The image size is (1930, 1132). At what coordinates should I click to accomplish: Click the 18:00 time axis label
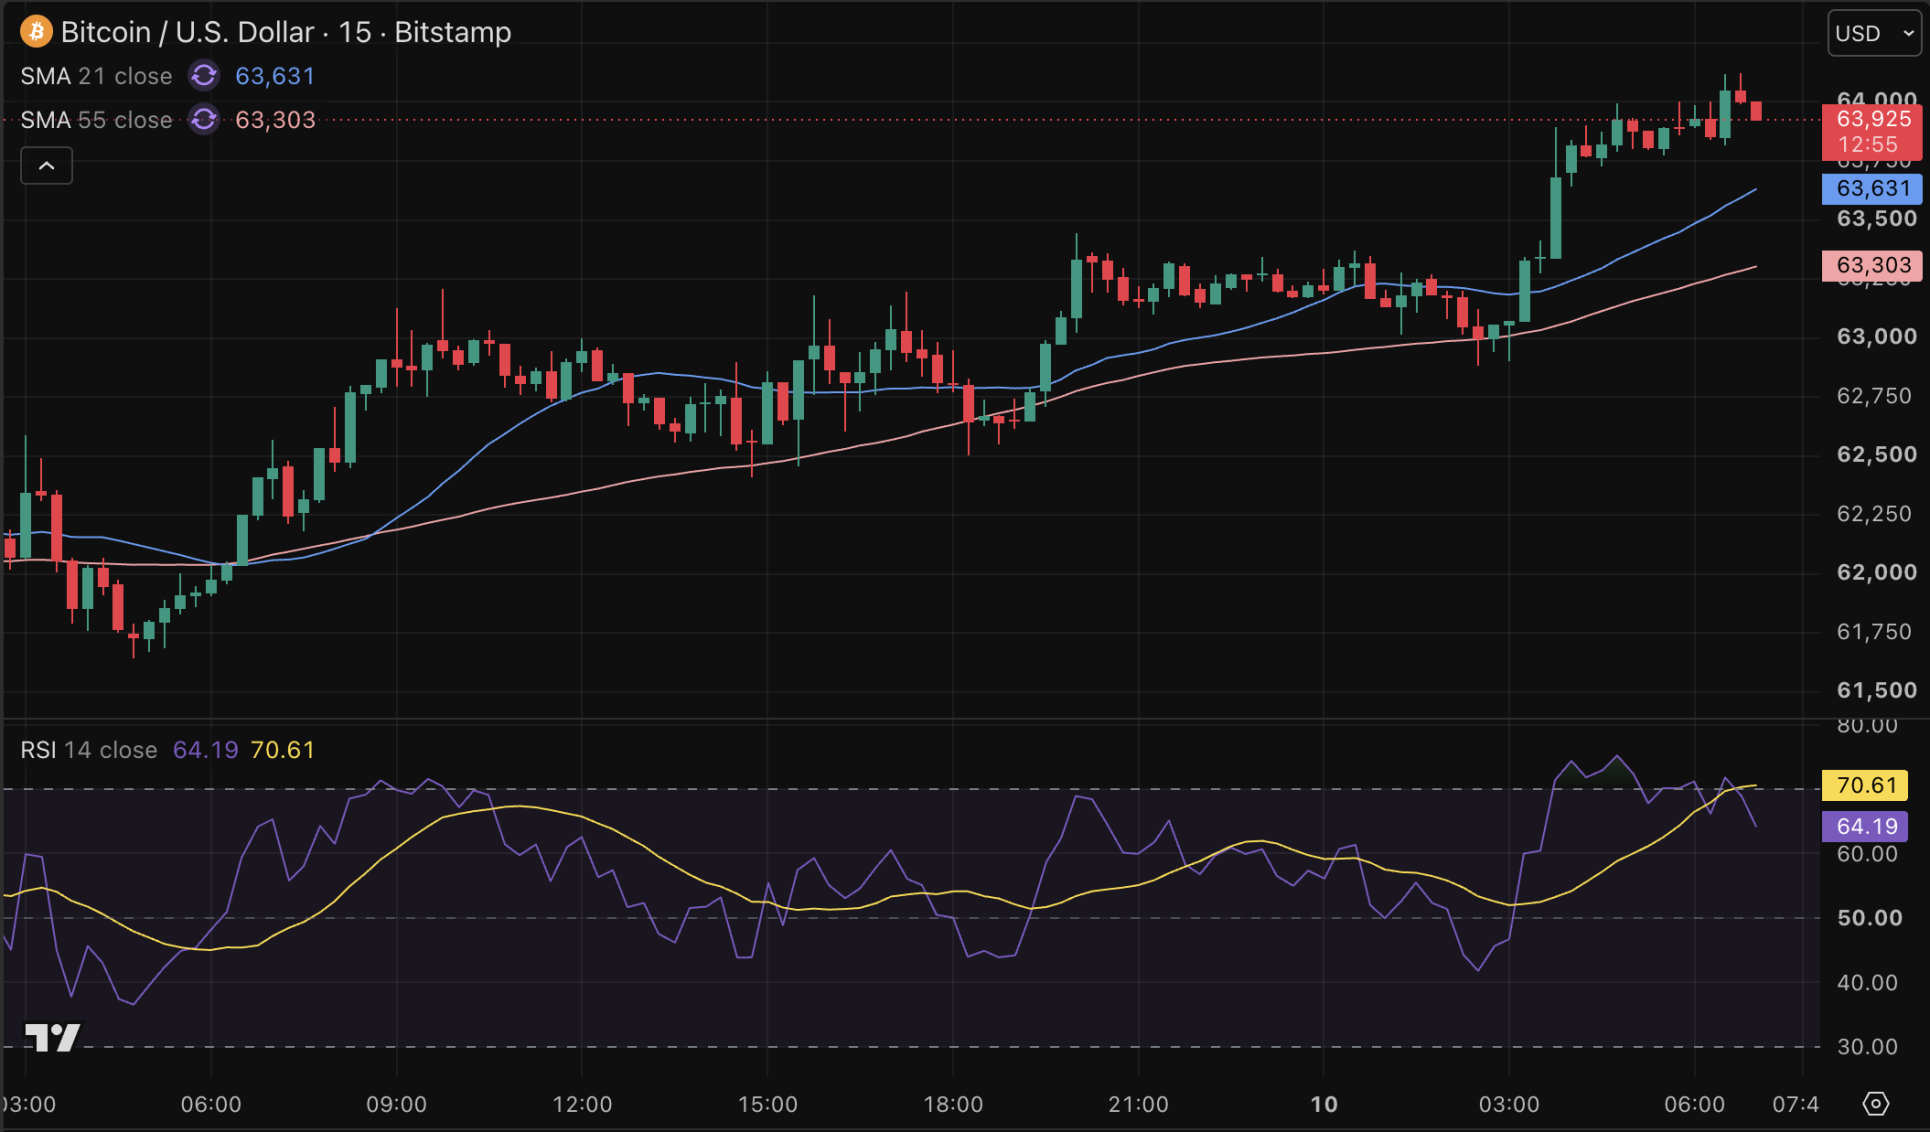point(953,1104)
